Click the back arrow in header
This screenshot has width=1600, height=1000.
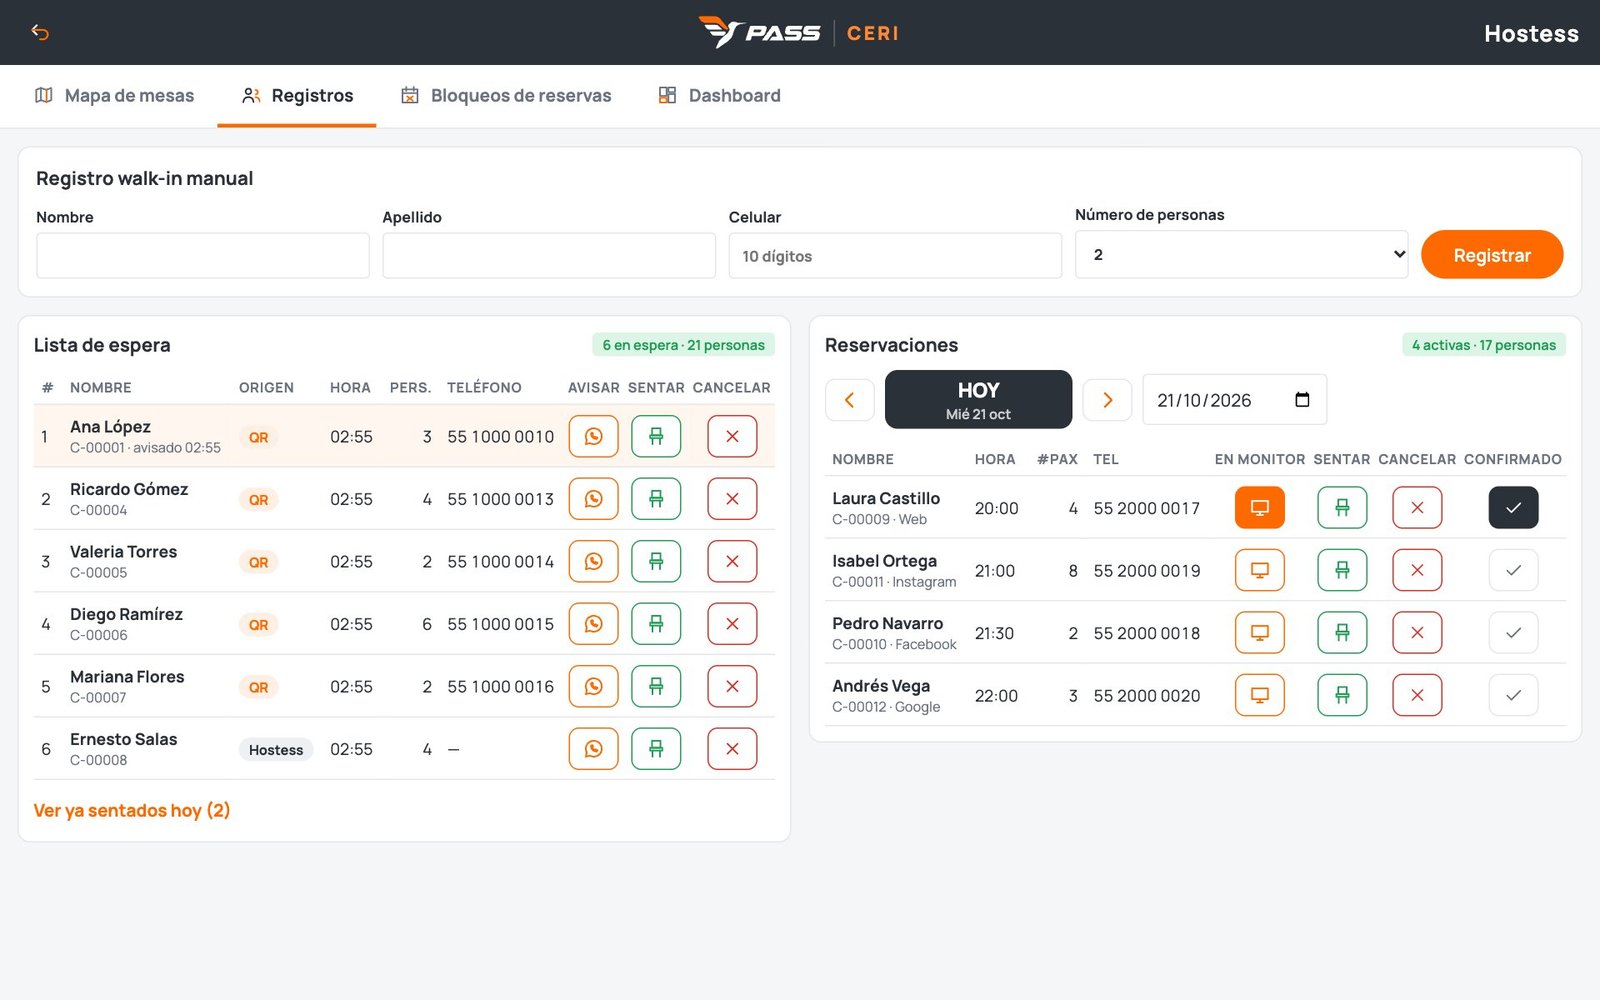tap(40, 32)
